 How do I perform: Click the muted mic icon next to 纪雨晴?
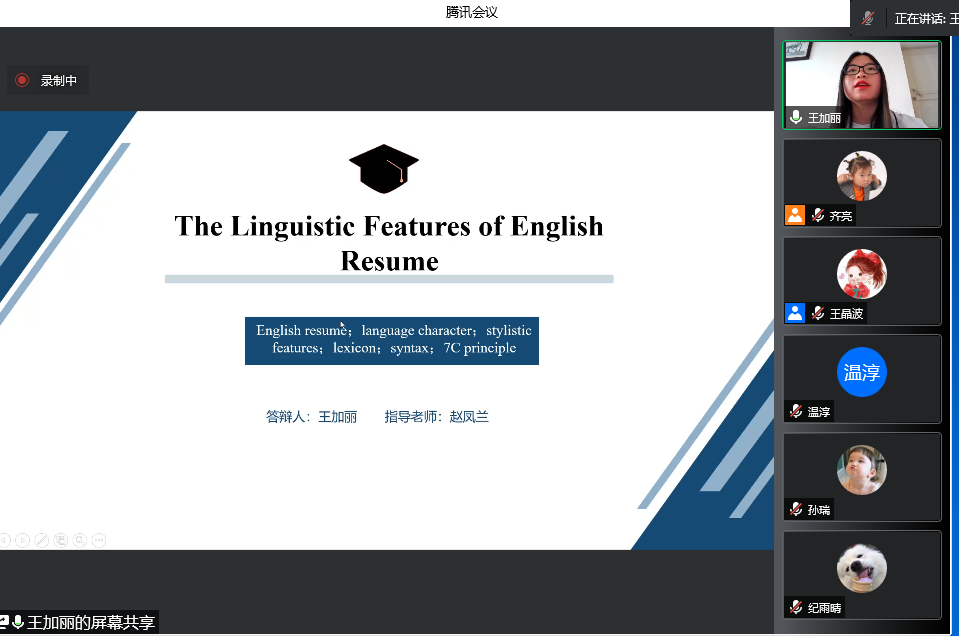point(795,607)
